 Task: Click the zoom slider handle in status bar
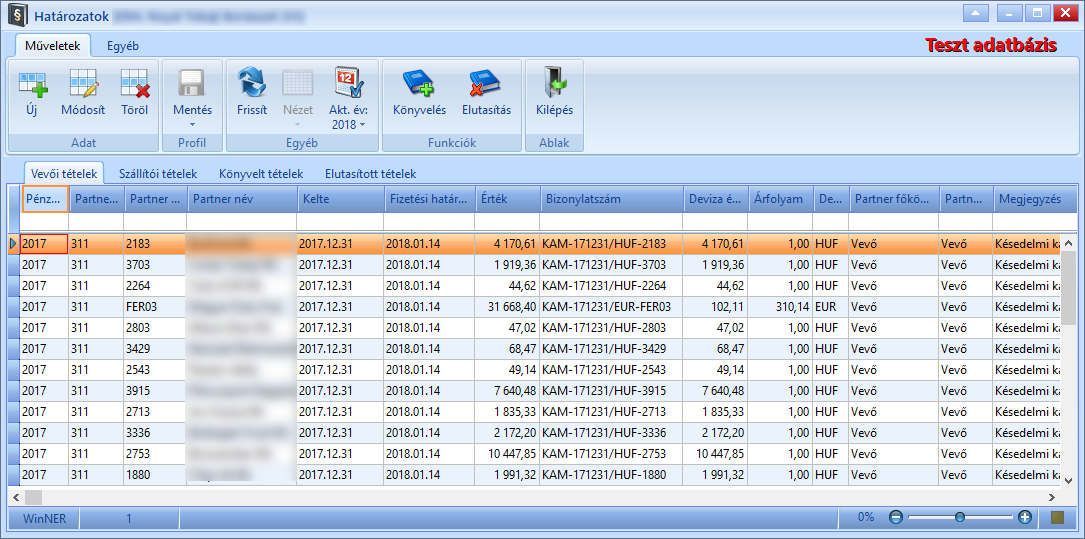coord(960,517)
